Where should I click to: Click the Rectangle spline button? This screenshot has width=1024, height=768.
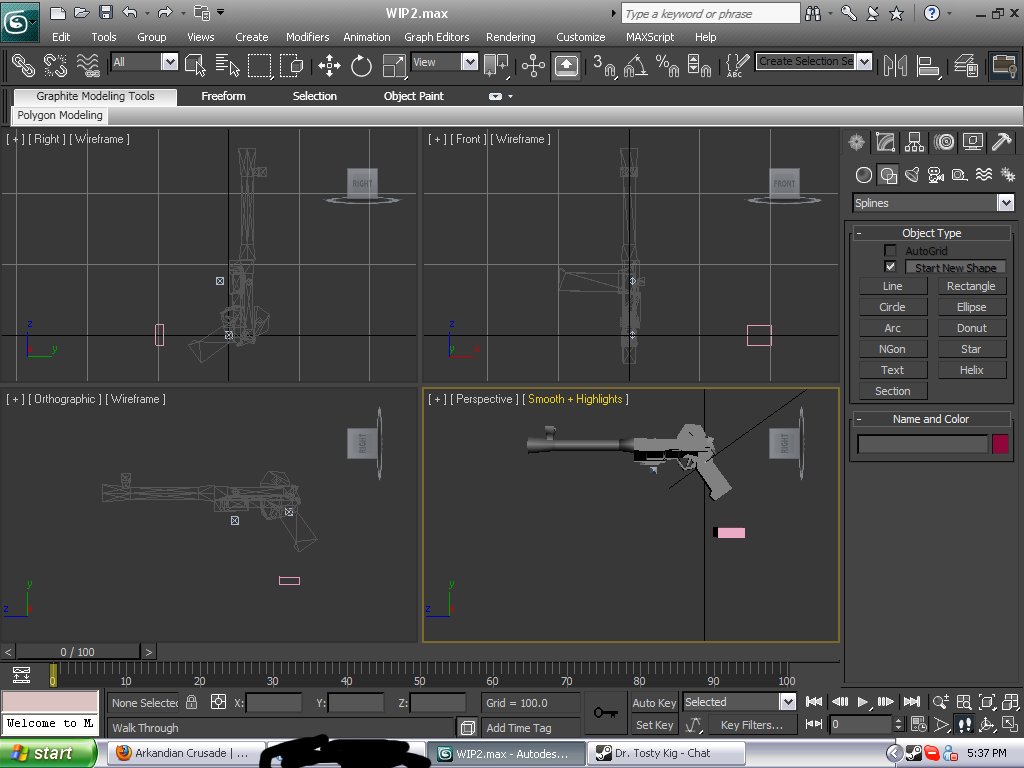click(x=970, y=286)
